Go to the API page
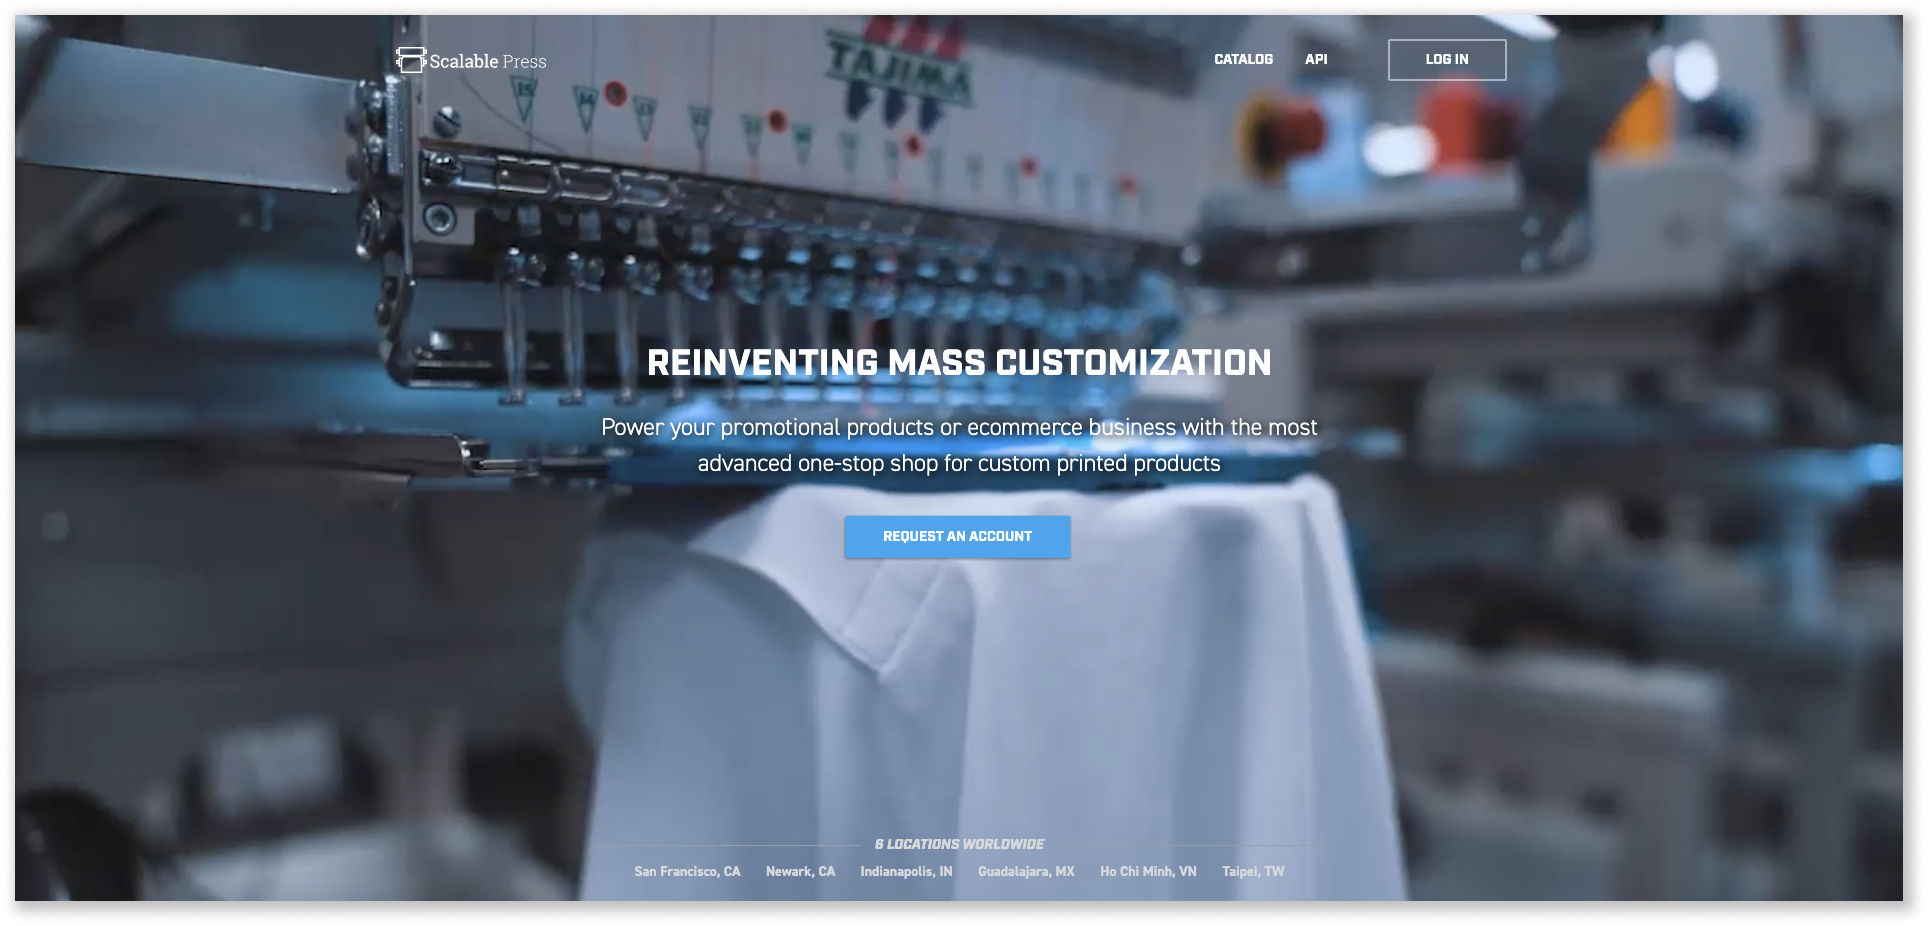This screenshot has height=926, width=1928. pos(1316,59)
